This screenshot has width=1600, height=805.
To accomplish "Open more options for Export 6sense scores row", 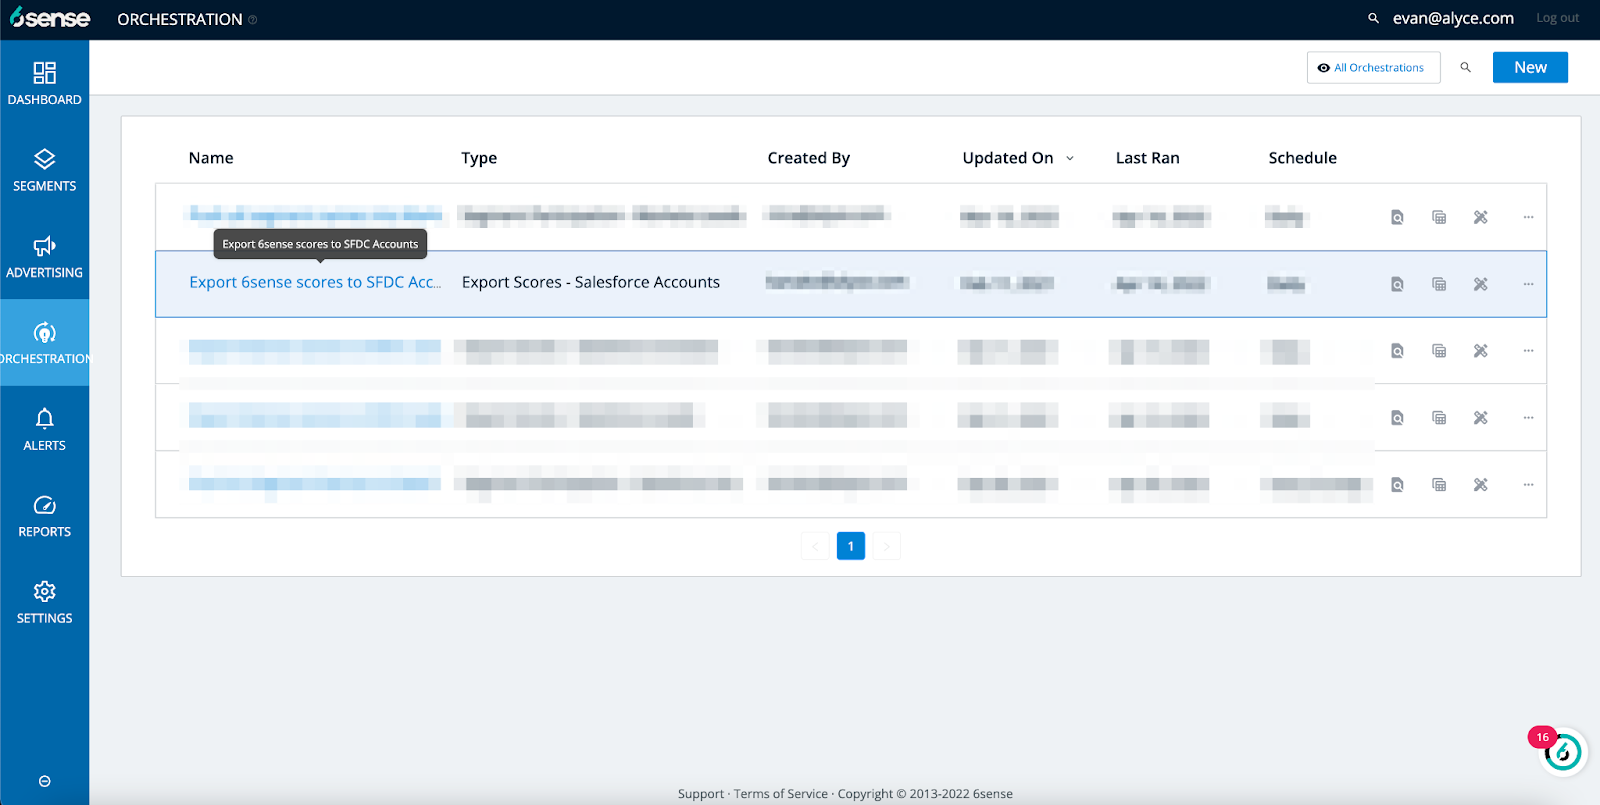I will pyautogui.click(x=1528, y=284).
